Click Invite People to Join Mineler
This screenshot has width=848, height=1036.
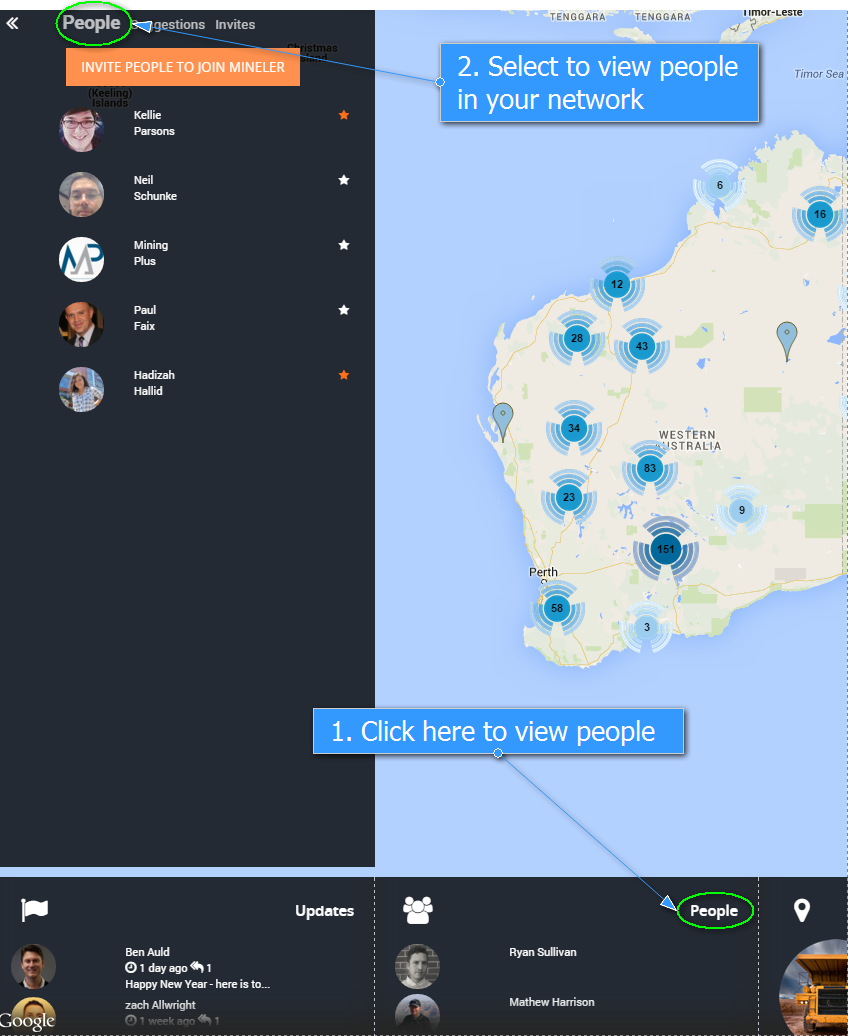tap(183, 67)
